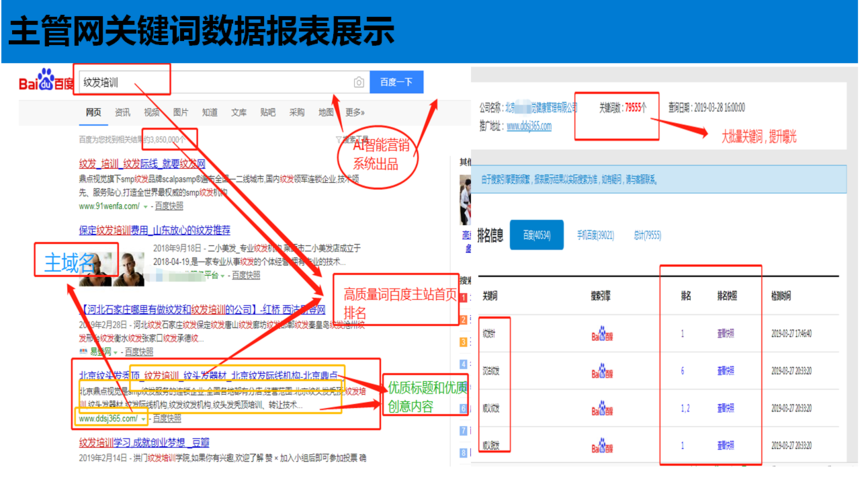860x484 pixels.
Task: Click the 搜索引擎 column header
Action: click(601, 296)
